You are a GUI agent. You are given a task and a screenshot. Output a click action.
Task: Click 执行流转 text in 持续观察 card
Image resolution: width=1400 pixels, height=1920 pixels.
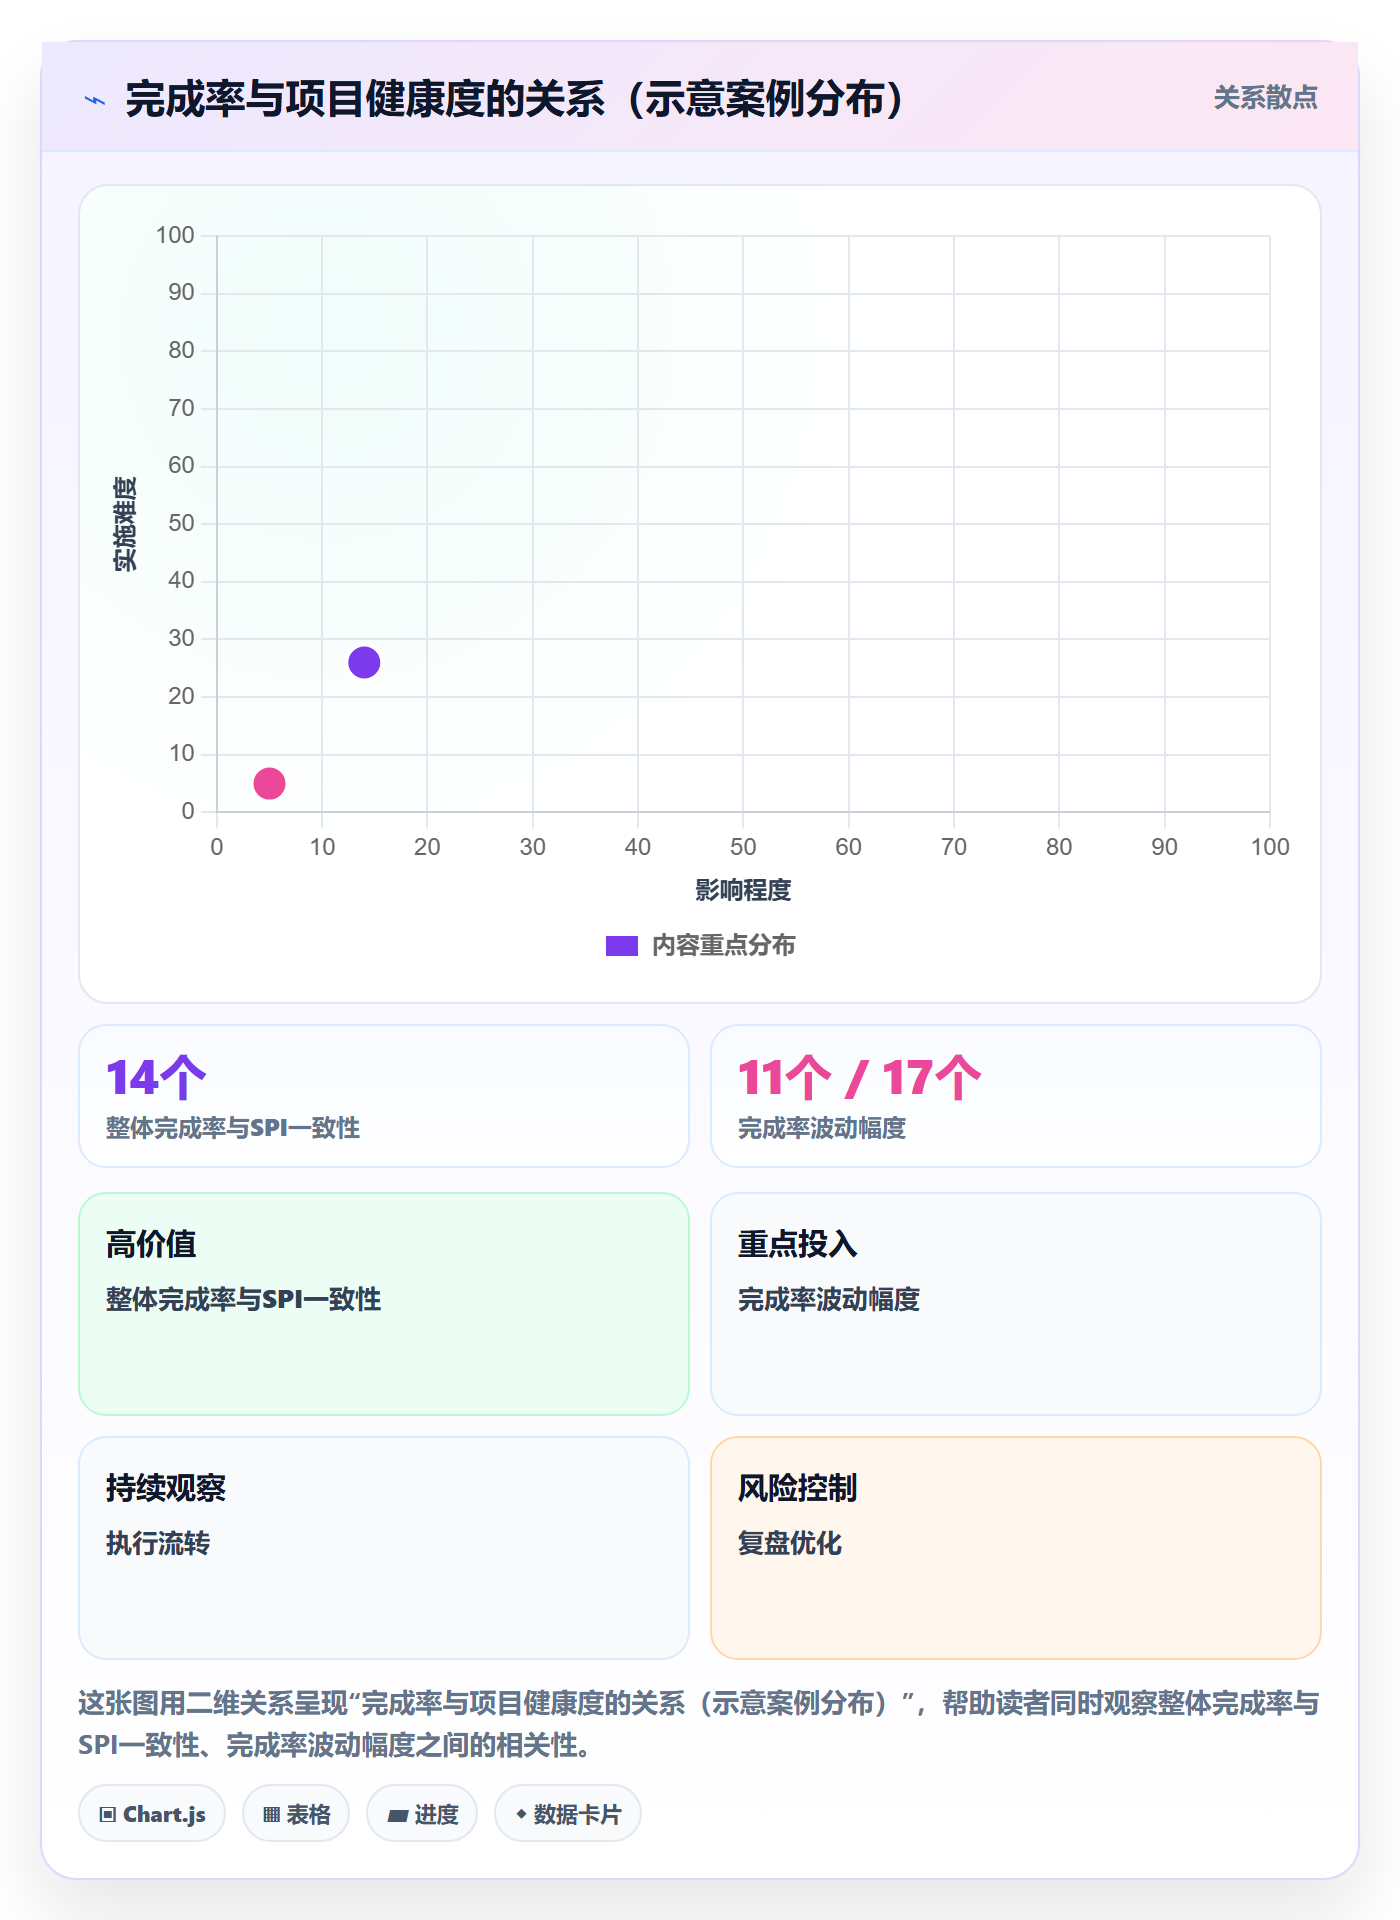(x=158, y=1543)
